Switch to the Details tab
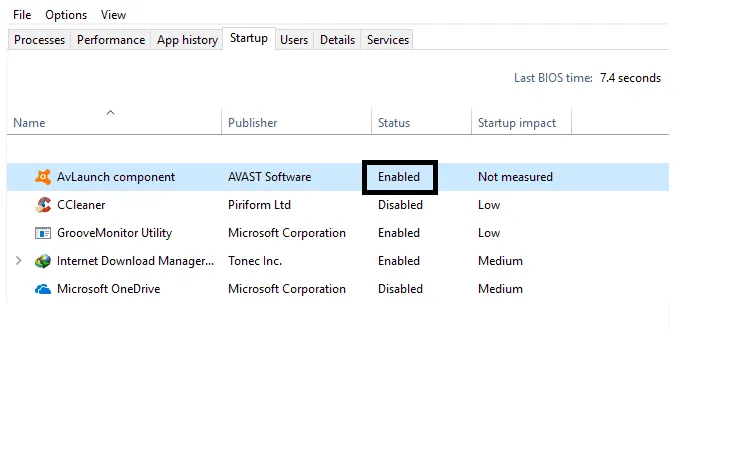This screenshot has height=471, width=756. (338, 40)
